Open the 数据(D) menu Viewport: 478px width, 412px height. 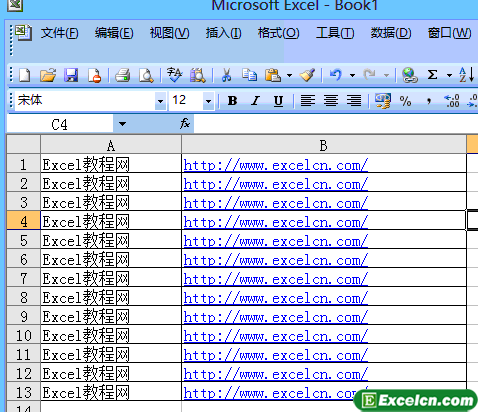391,33
